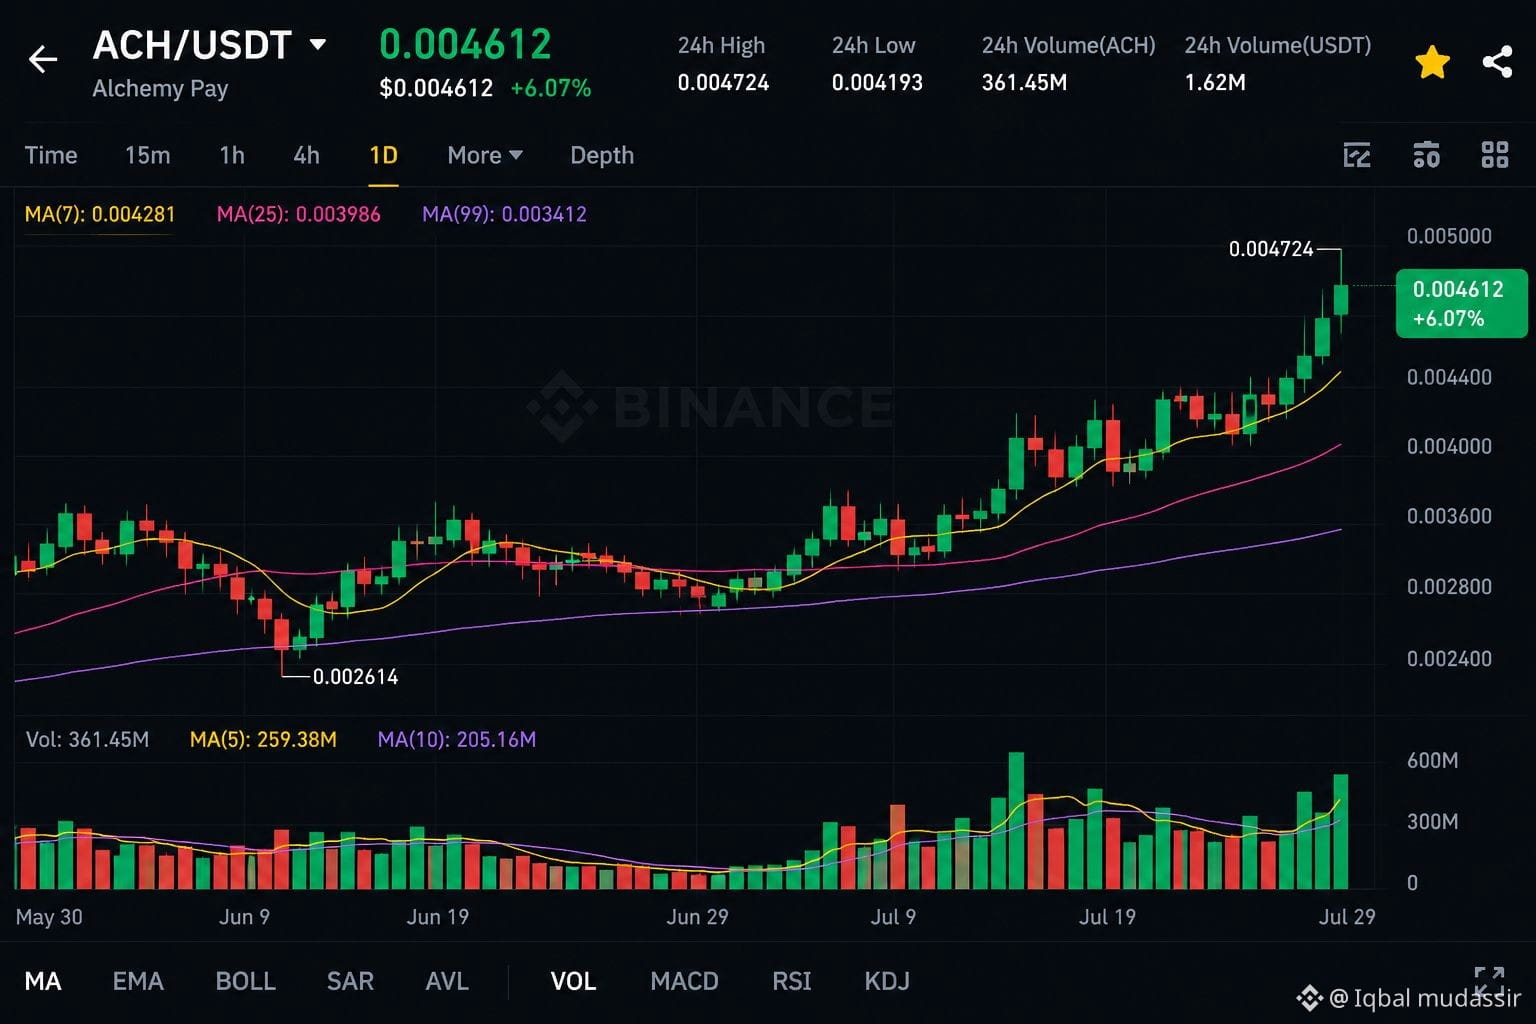Expand chart to fullscreen
The height and width of the screenshot is (1024, 1536).
(x=1489, y=981)
